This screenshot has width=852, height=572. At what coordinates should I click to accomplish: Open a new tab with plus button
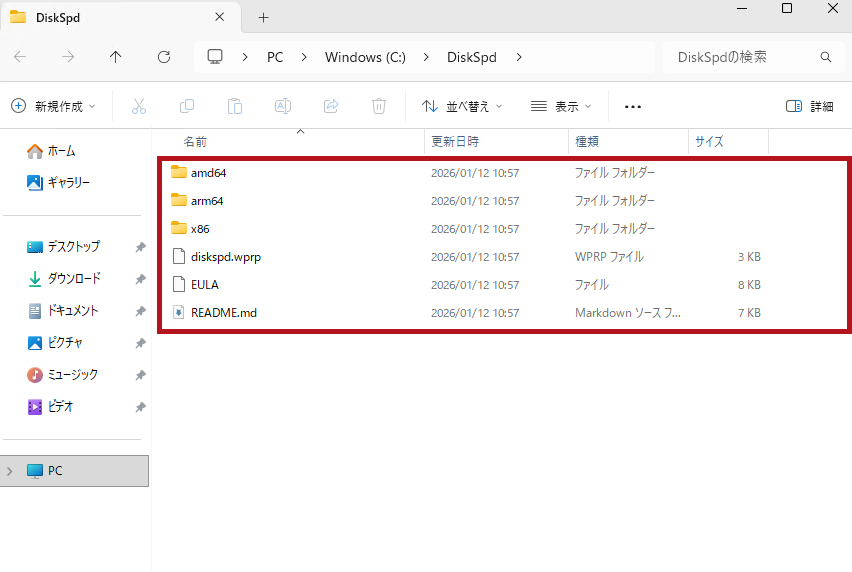[264, 18]
